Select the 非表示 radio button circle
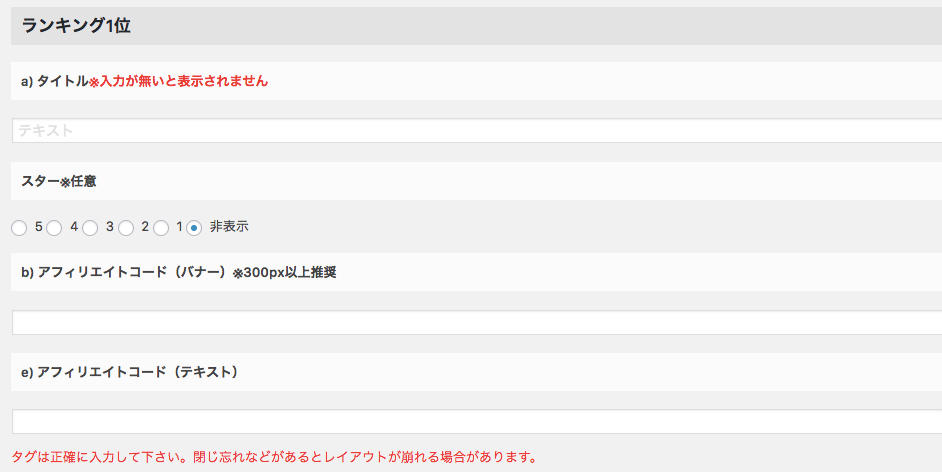 coord(194,228)
